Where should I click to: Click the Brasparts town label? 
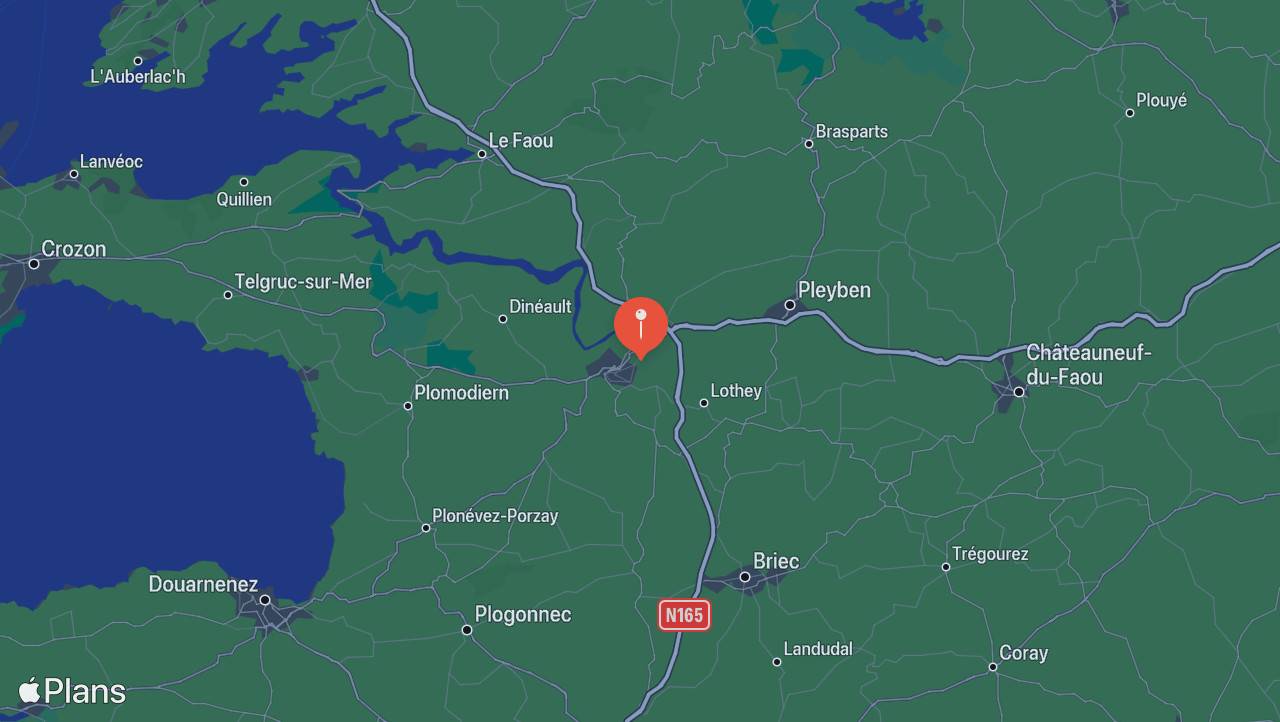(851, 131)
